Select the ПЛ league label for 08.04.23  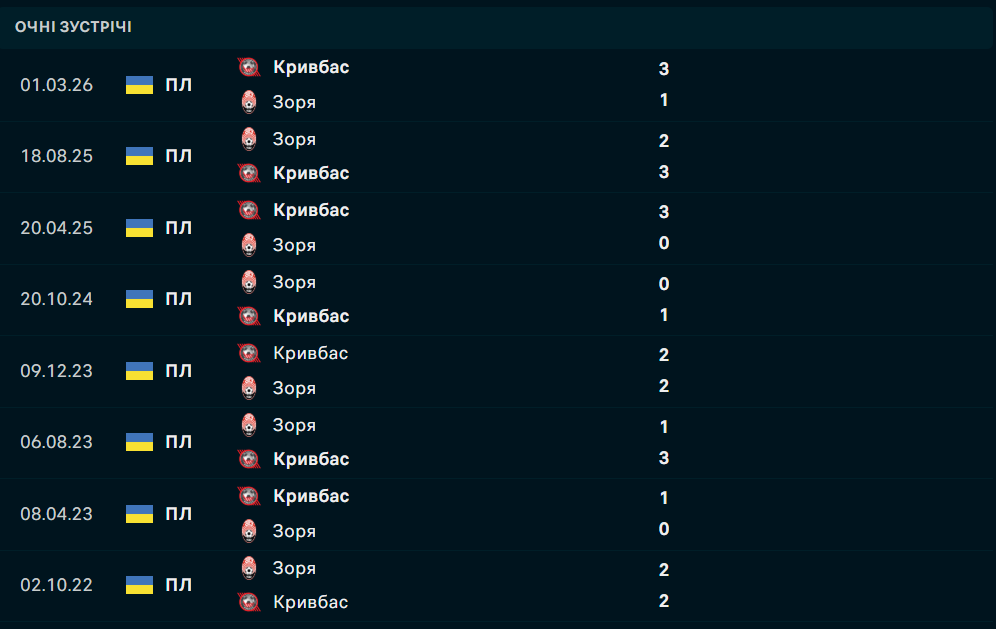tap(178, 514)
